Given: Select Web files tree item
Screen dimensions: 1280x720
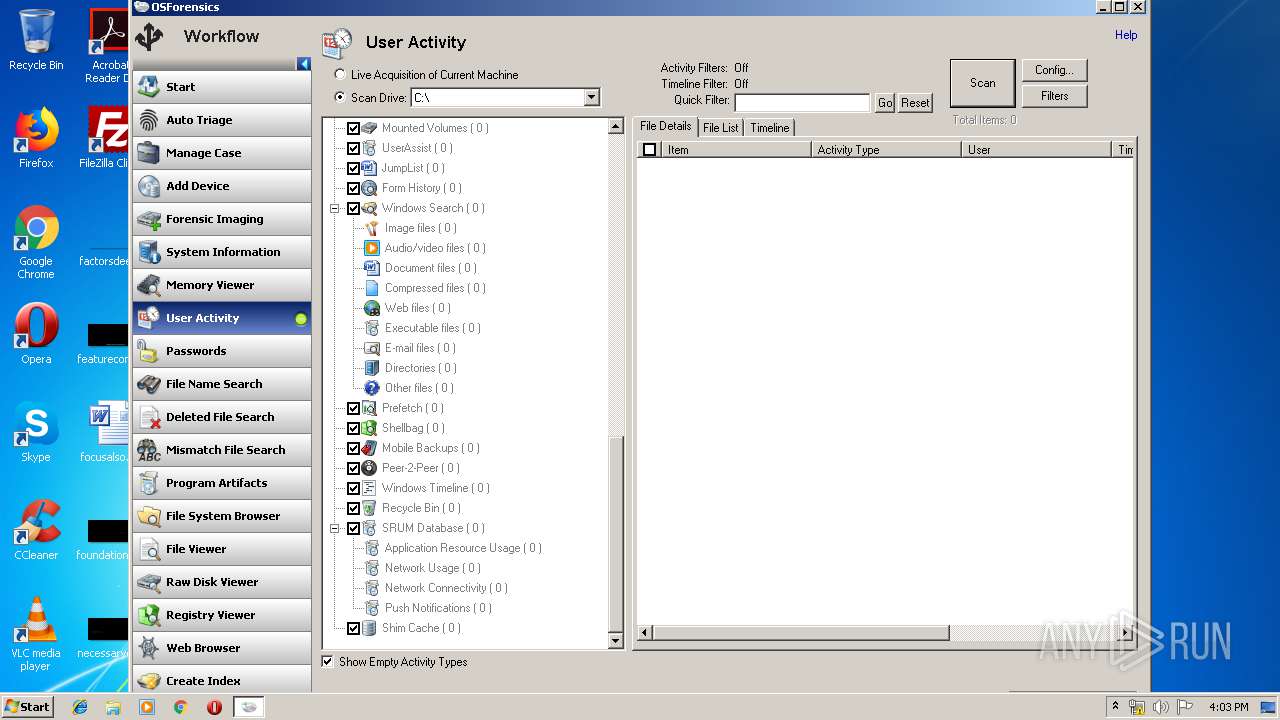Looking at the screenshot, I should coord(417,308).
